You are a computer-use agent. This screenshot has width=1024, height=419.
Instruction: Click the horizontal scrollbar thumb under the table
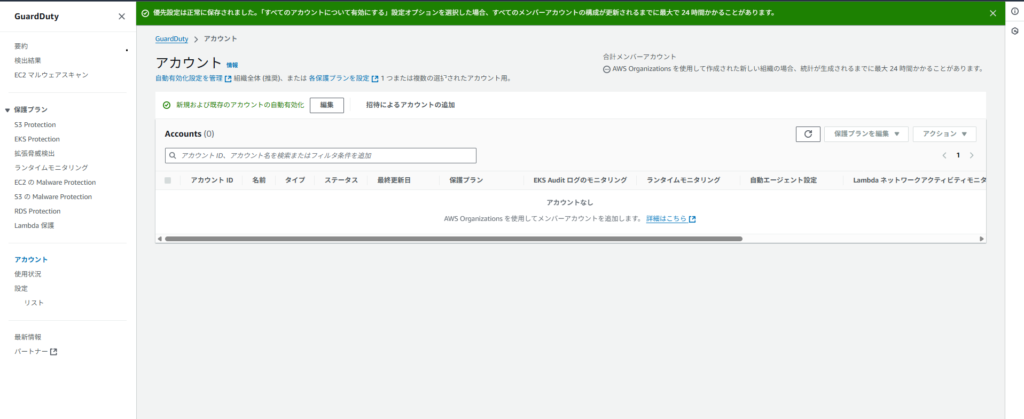453,239
